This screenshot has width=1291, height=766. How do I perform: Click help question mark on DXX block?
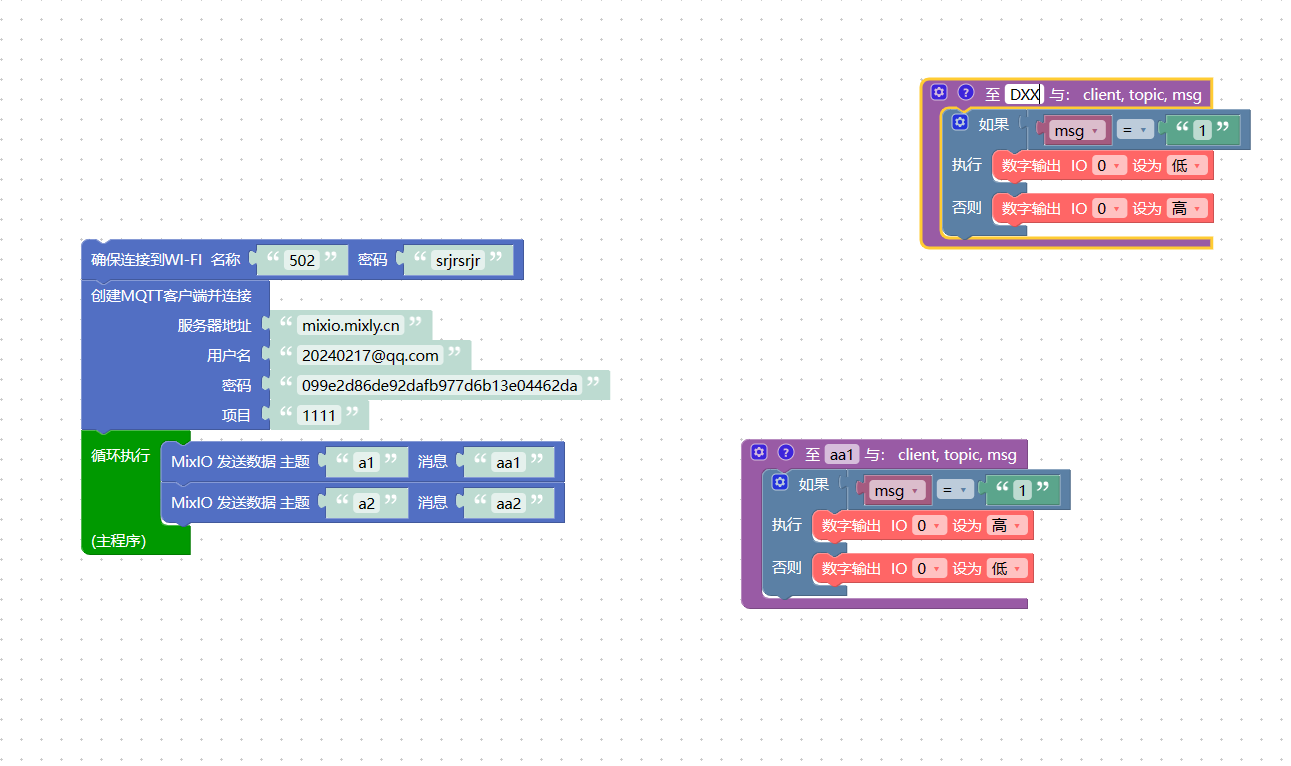[x=965, y=93]
